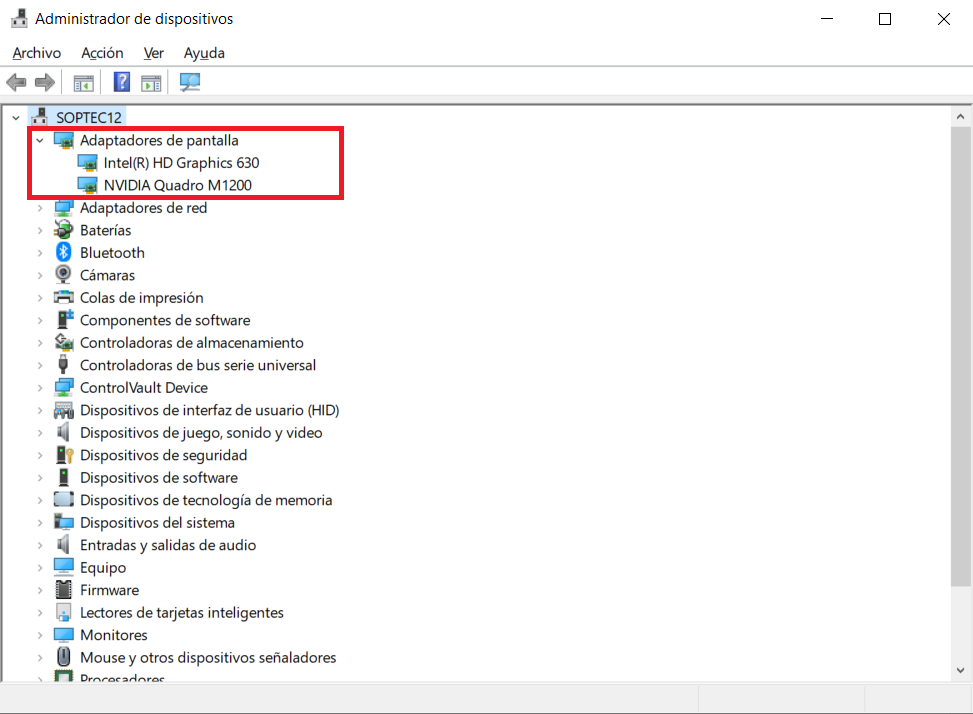Viewport: 973px width, 714px height.
Task: Minimize the Administrador de dispositivos window
Action: [827, 19]
